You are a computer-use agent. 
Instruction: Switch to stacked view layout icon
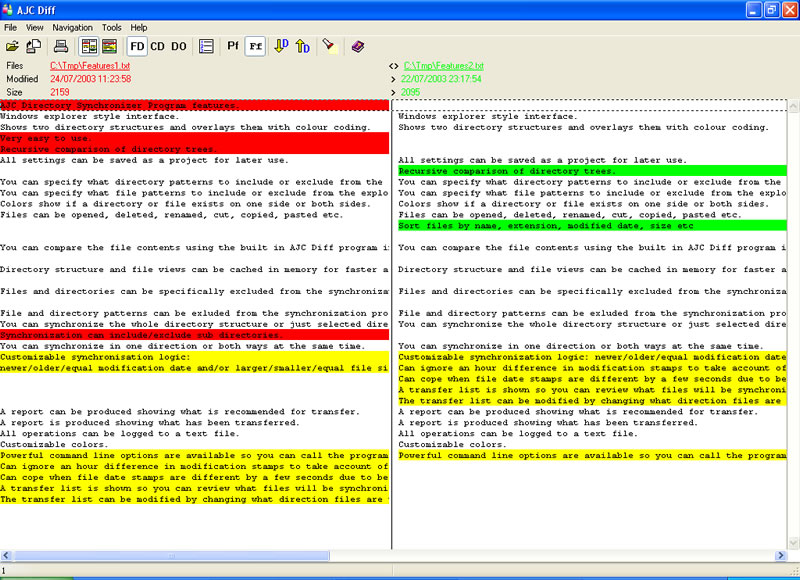tap(109, 46)
